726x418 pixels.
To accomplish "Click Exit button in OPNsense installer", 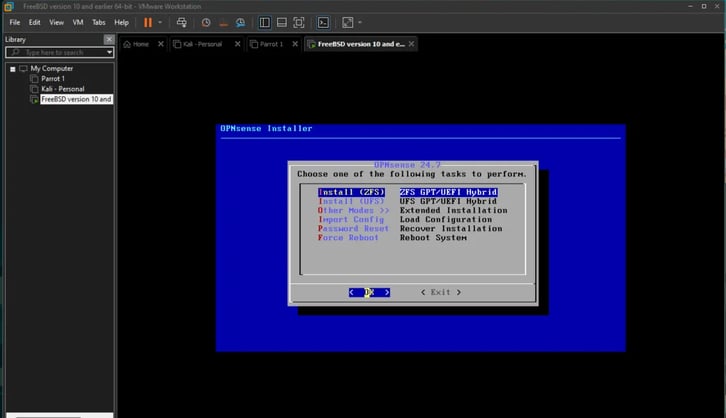I will coord(441,292).
